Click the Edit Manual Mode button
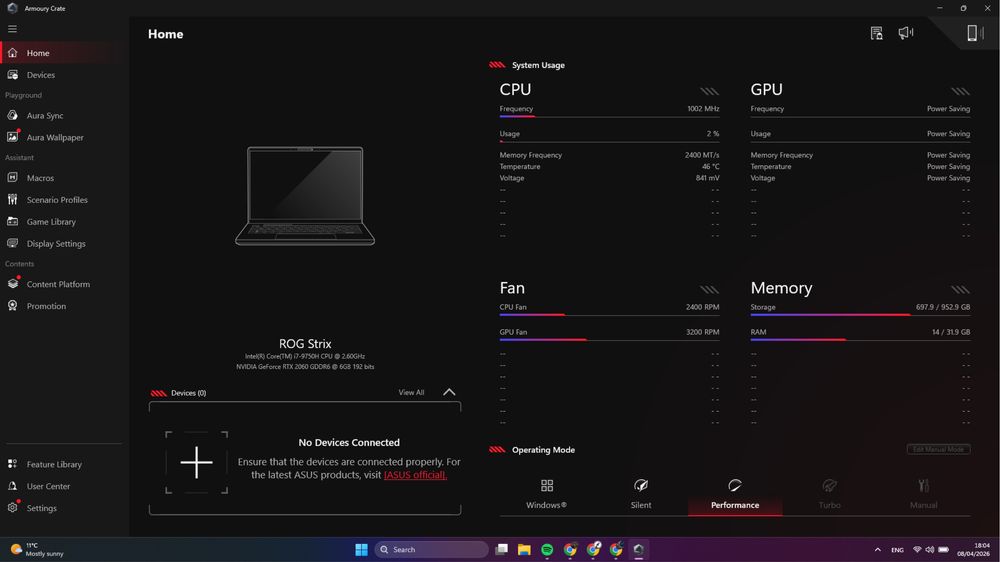 (x=938, y=449)
